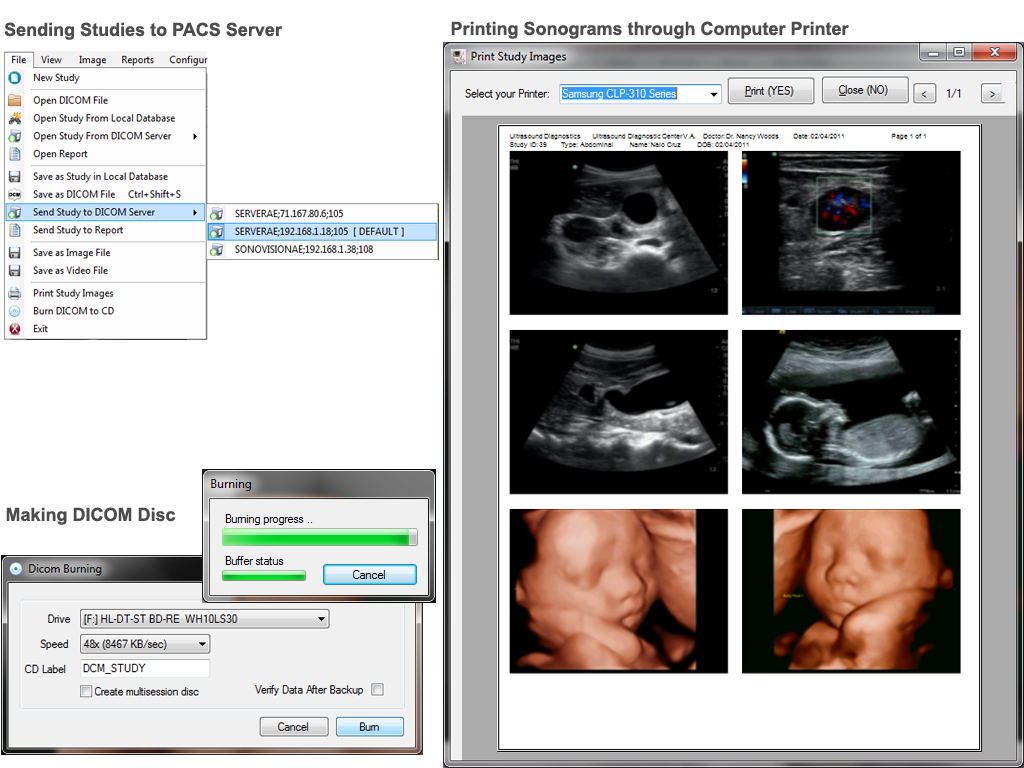Click the red Exit icon

pos(14,329)
